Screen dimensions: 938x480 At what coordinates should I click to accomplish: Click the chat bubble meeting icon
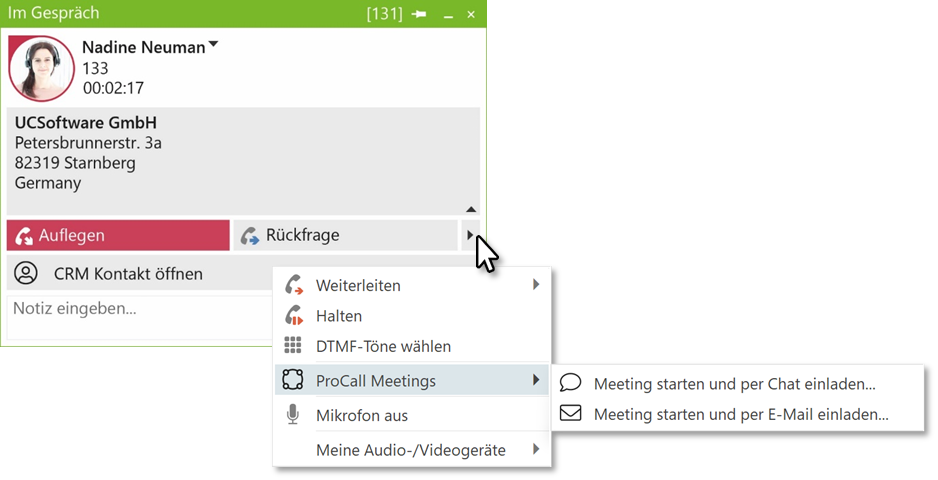(x=570, y=383)
